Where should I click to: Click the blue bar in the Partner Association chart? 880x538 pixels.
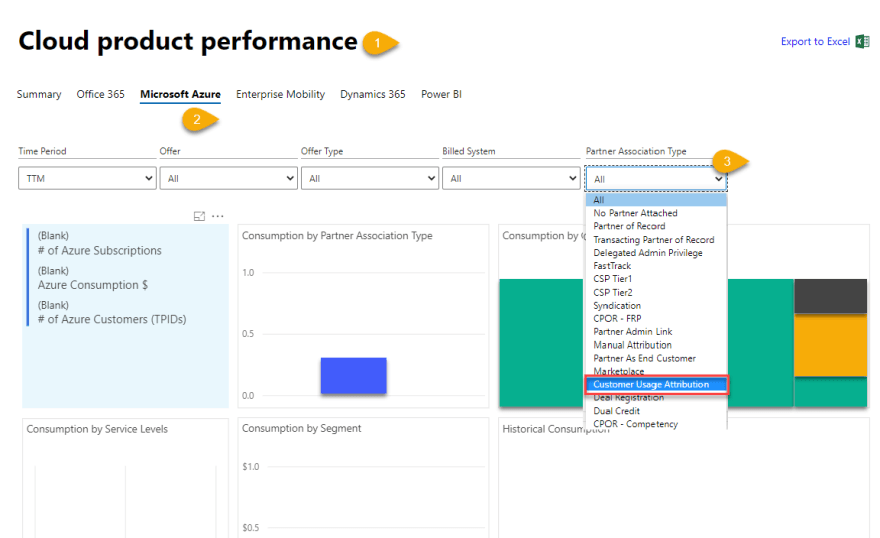tap(354, 376)
